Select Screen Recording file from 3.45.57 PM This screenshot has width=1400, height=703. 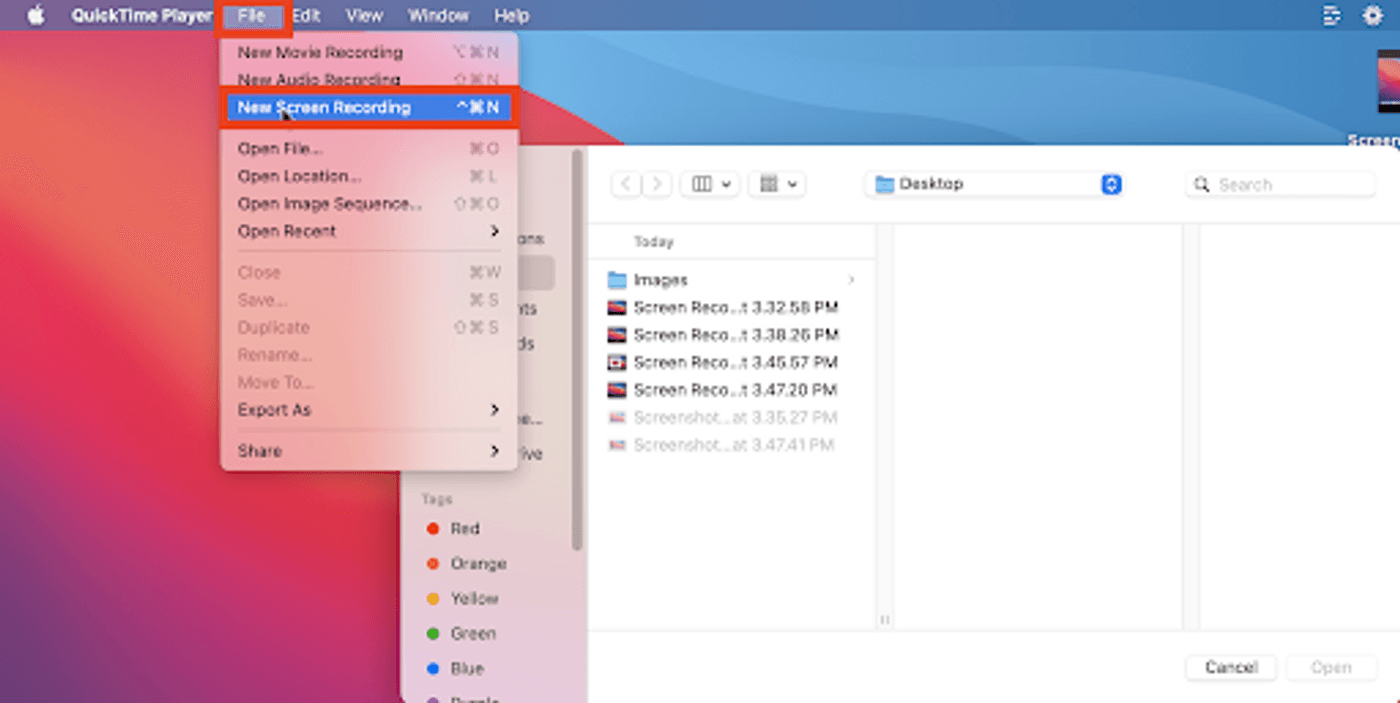735,362
